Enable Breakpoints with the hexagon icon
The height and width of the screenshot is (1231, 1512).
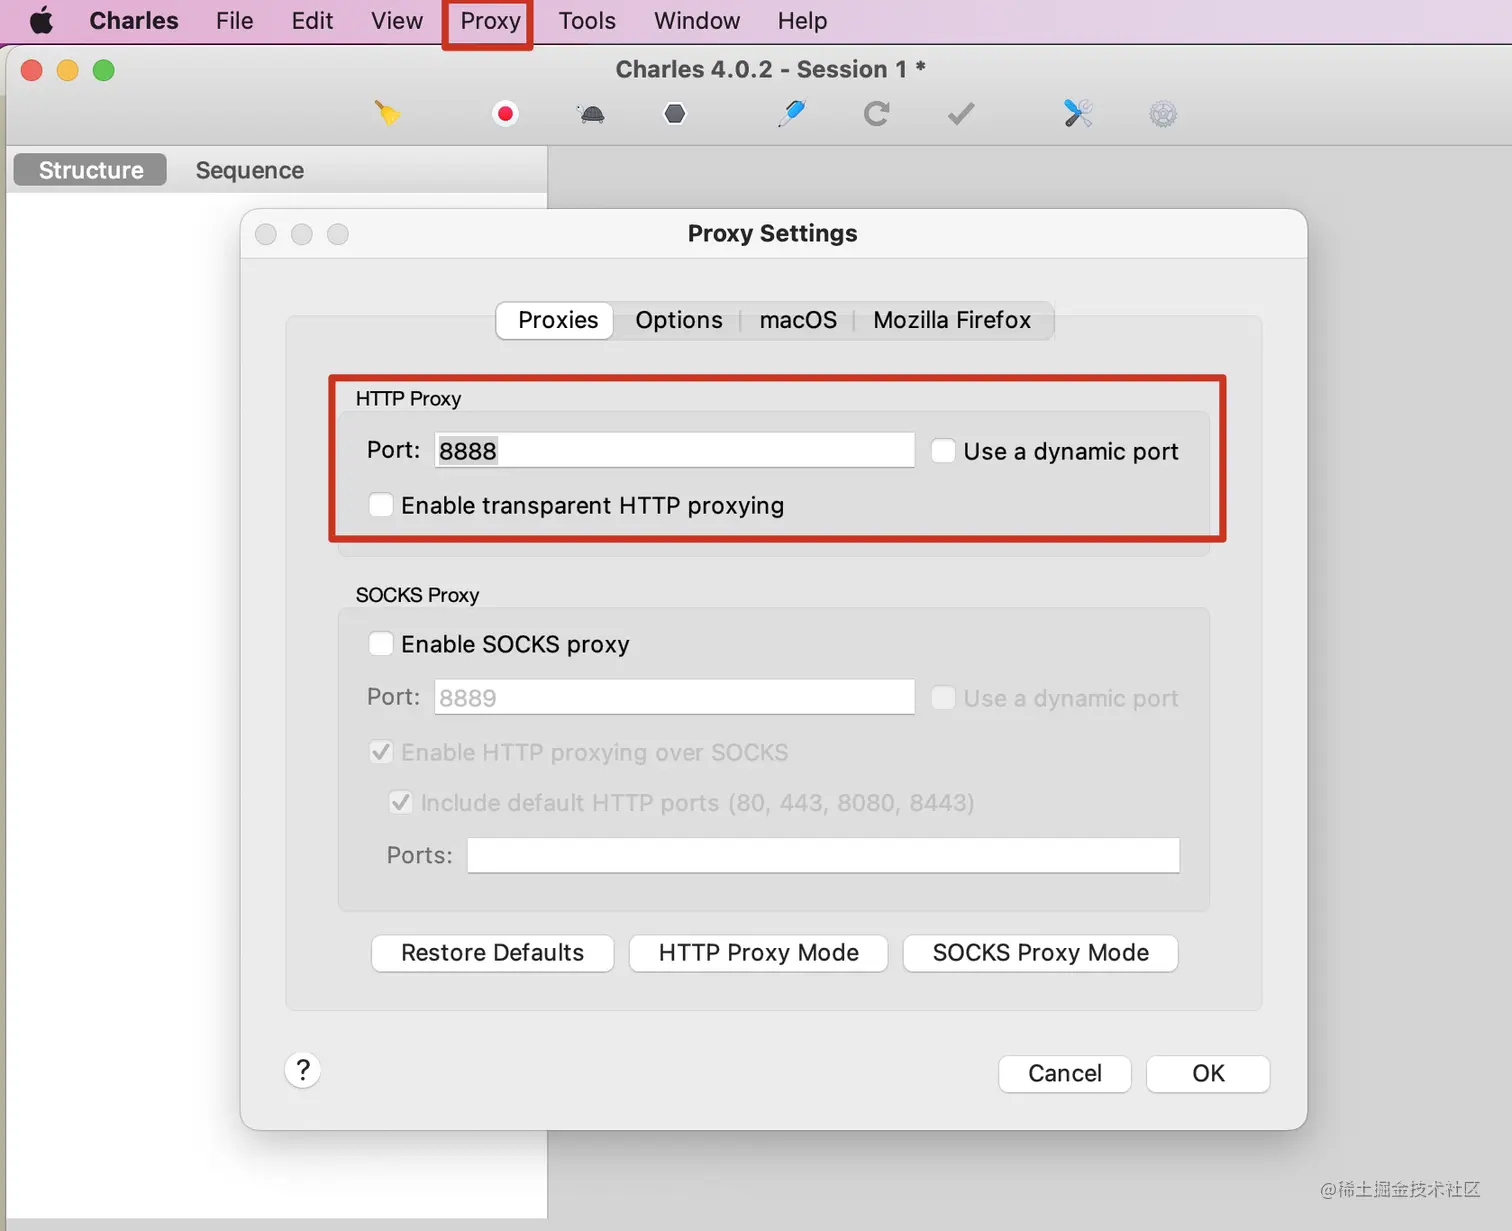click(x=675, y=113)
